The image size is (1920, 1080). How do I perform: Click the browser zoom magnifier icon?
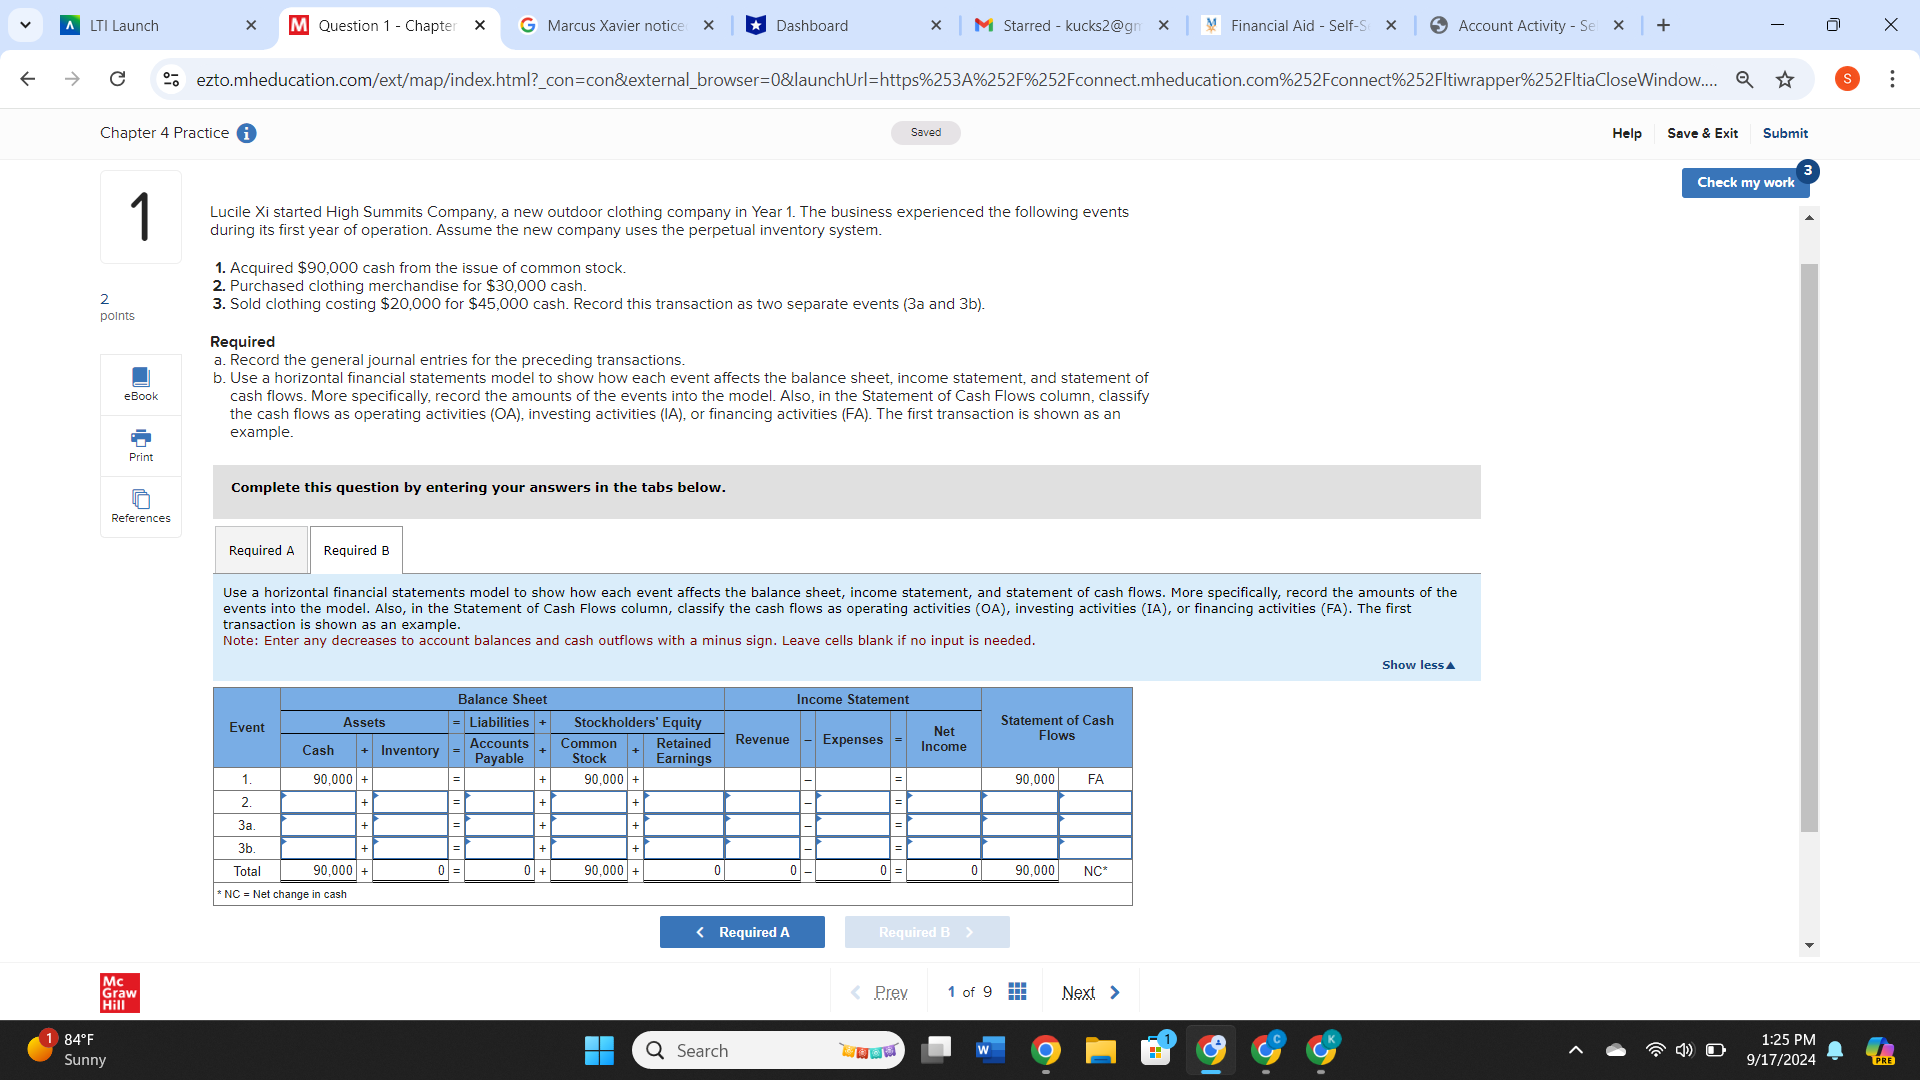tap(1744, 80)
